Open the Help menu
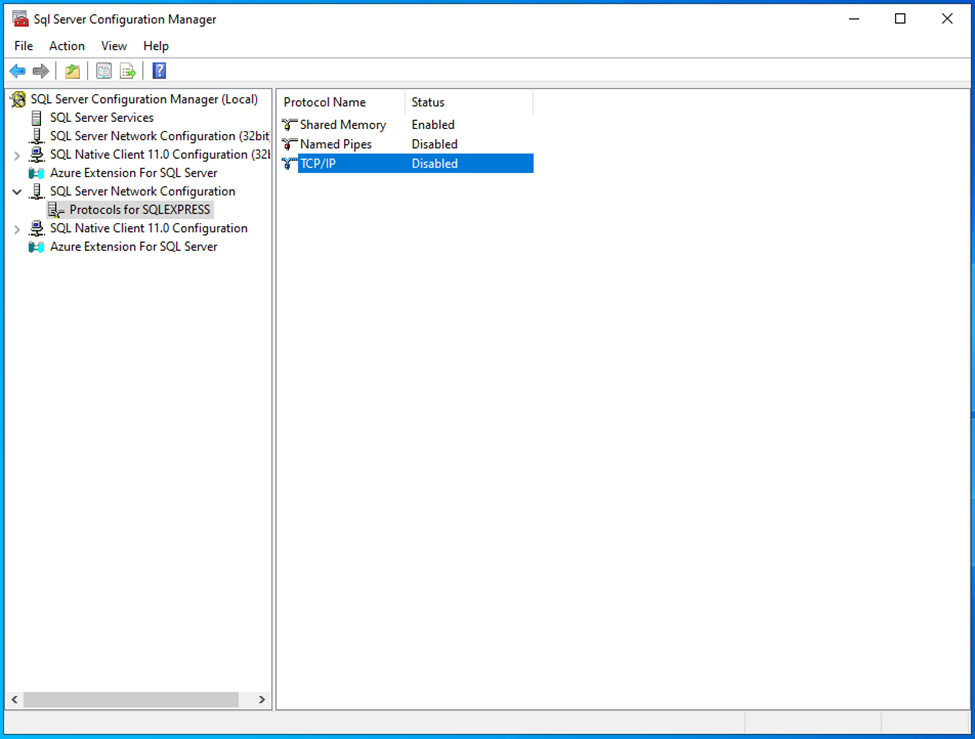The image size is (975, 739). point(155,46)
